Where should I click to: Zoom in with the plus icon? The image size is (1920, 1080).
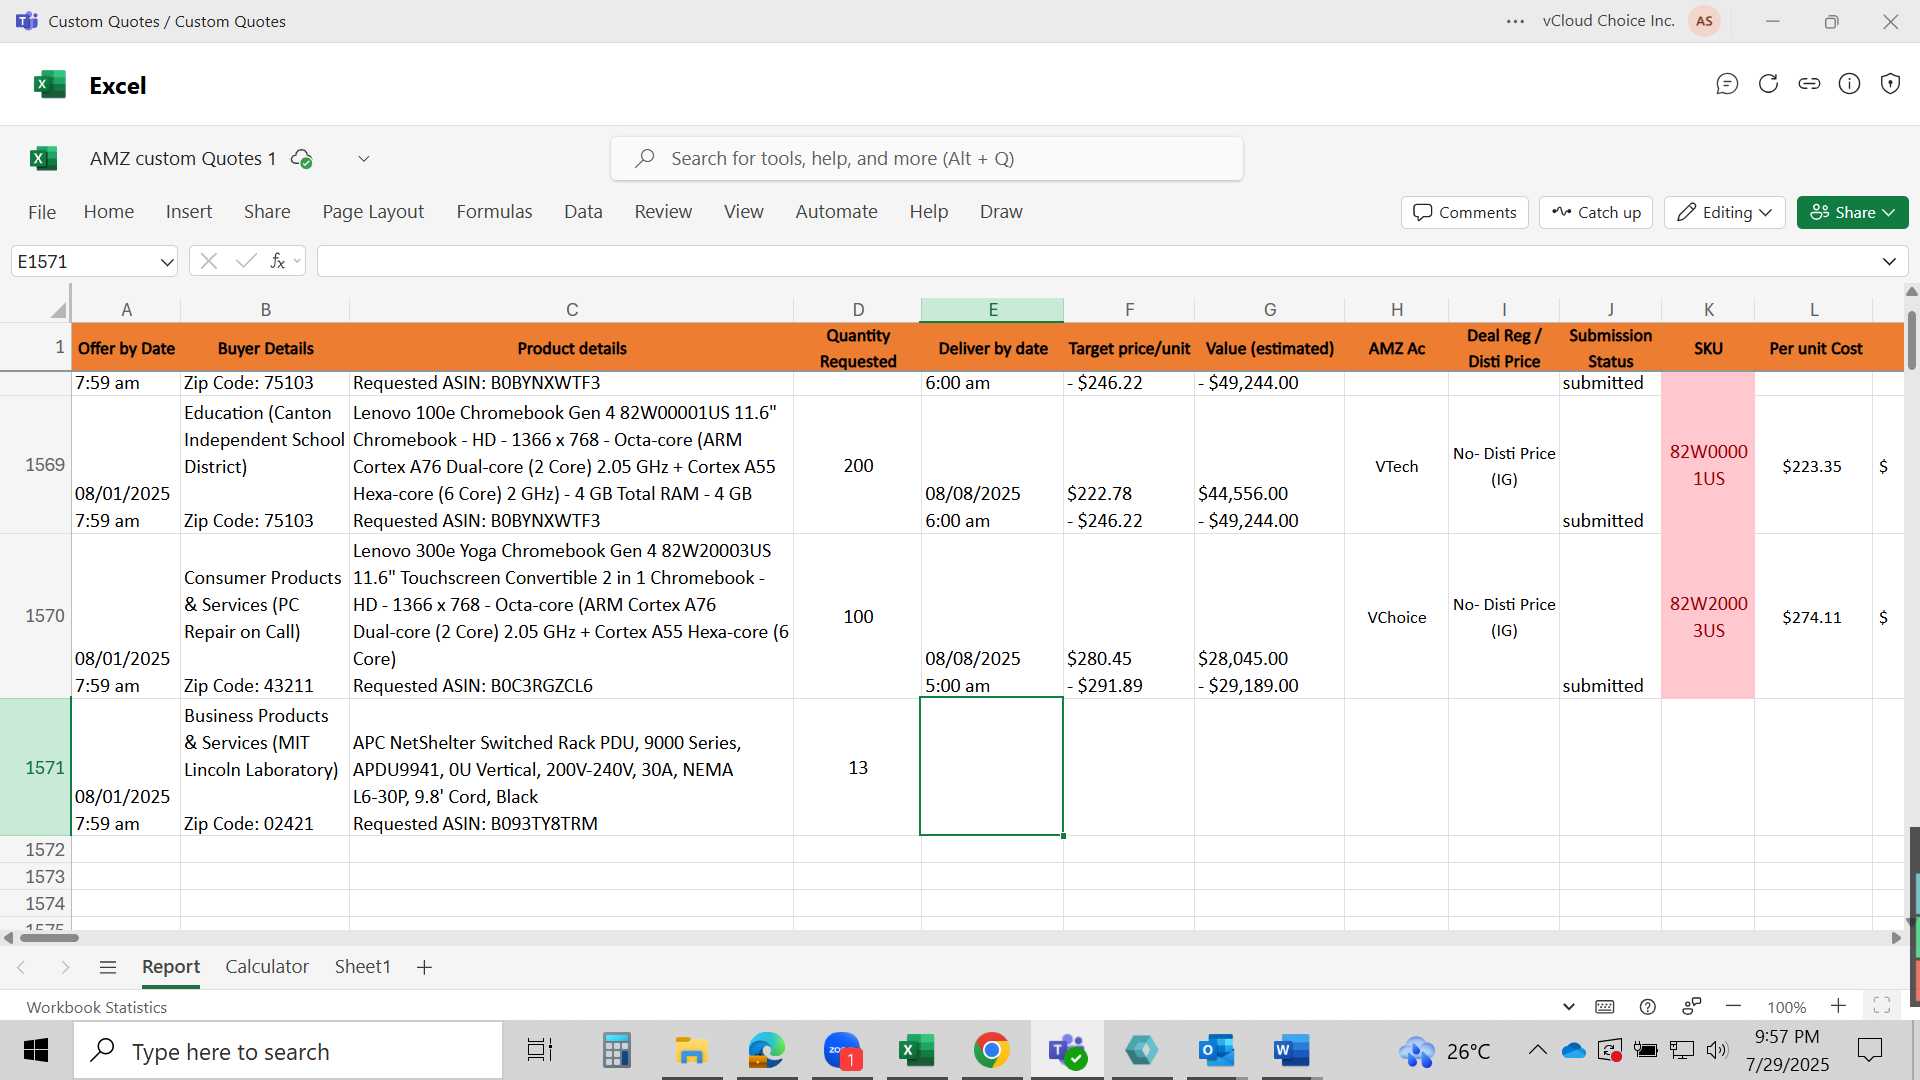coord(1838,1006)
